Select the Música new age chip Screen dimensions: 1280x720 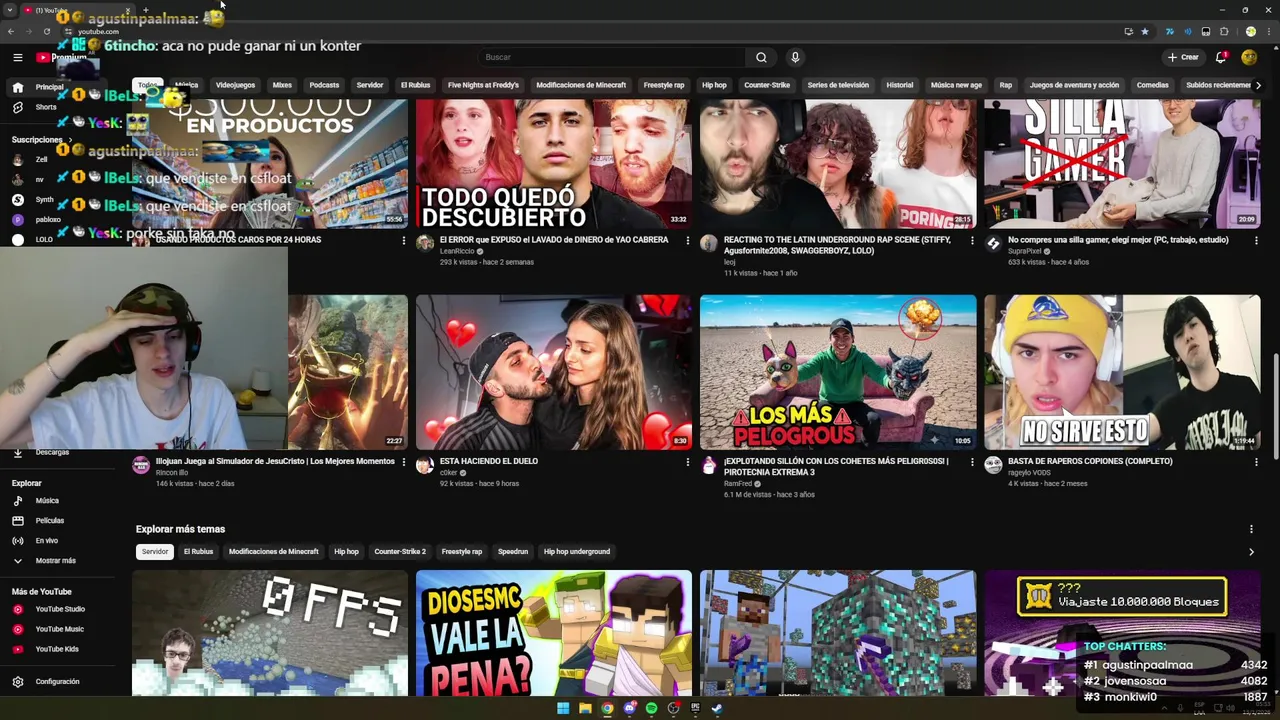click(956, 85)
